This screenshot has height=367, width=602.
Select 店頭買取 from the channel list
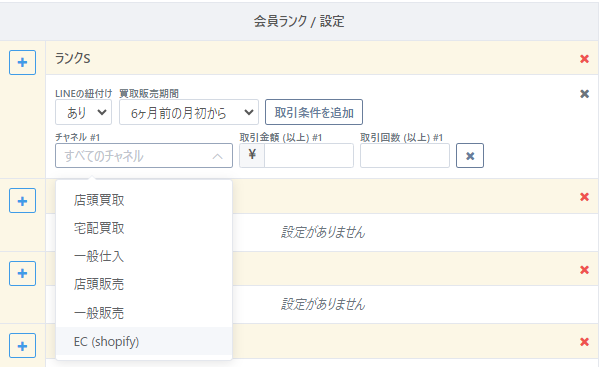(144, 200)
